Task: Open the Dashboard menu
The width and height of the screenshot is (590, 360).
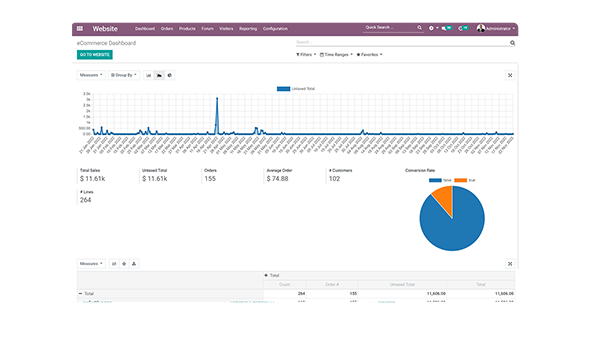Action: coord(145,29)
